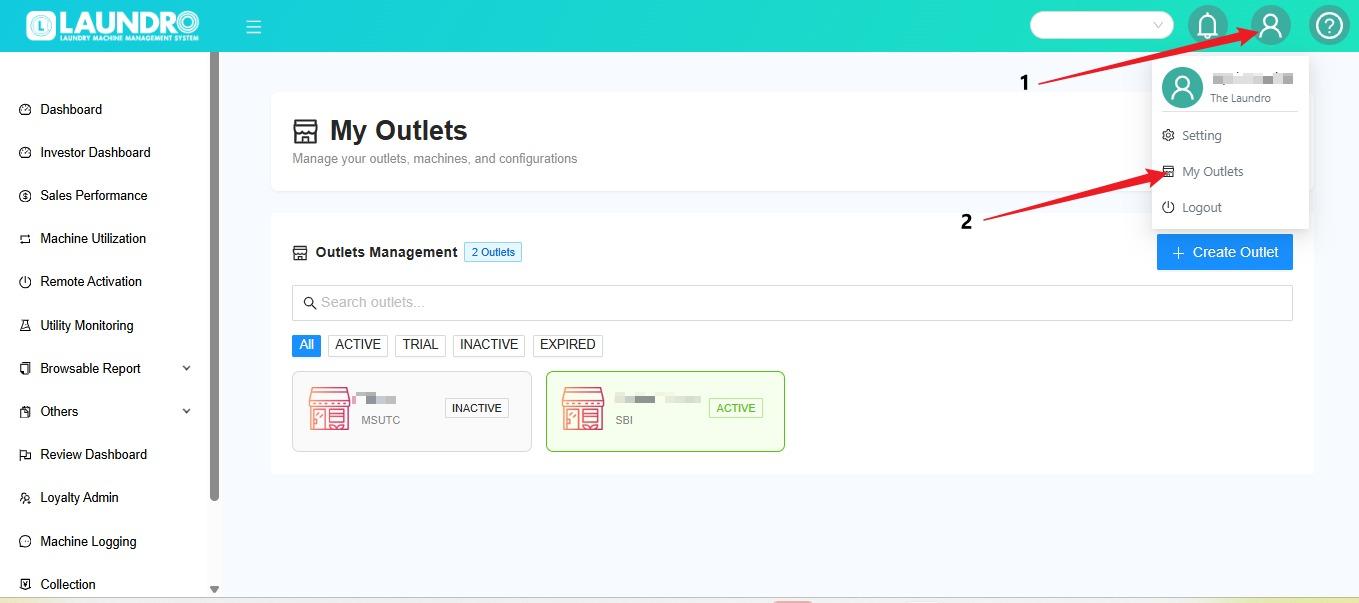The image size is (1359, 603).
Task: Expand the Browsable Report chevron
Action: [186, 368]
